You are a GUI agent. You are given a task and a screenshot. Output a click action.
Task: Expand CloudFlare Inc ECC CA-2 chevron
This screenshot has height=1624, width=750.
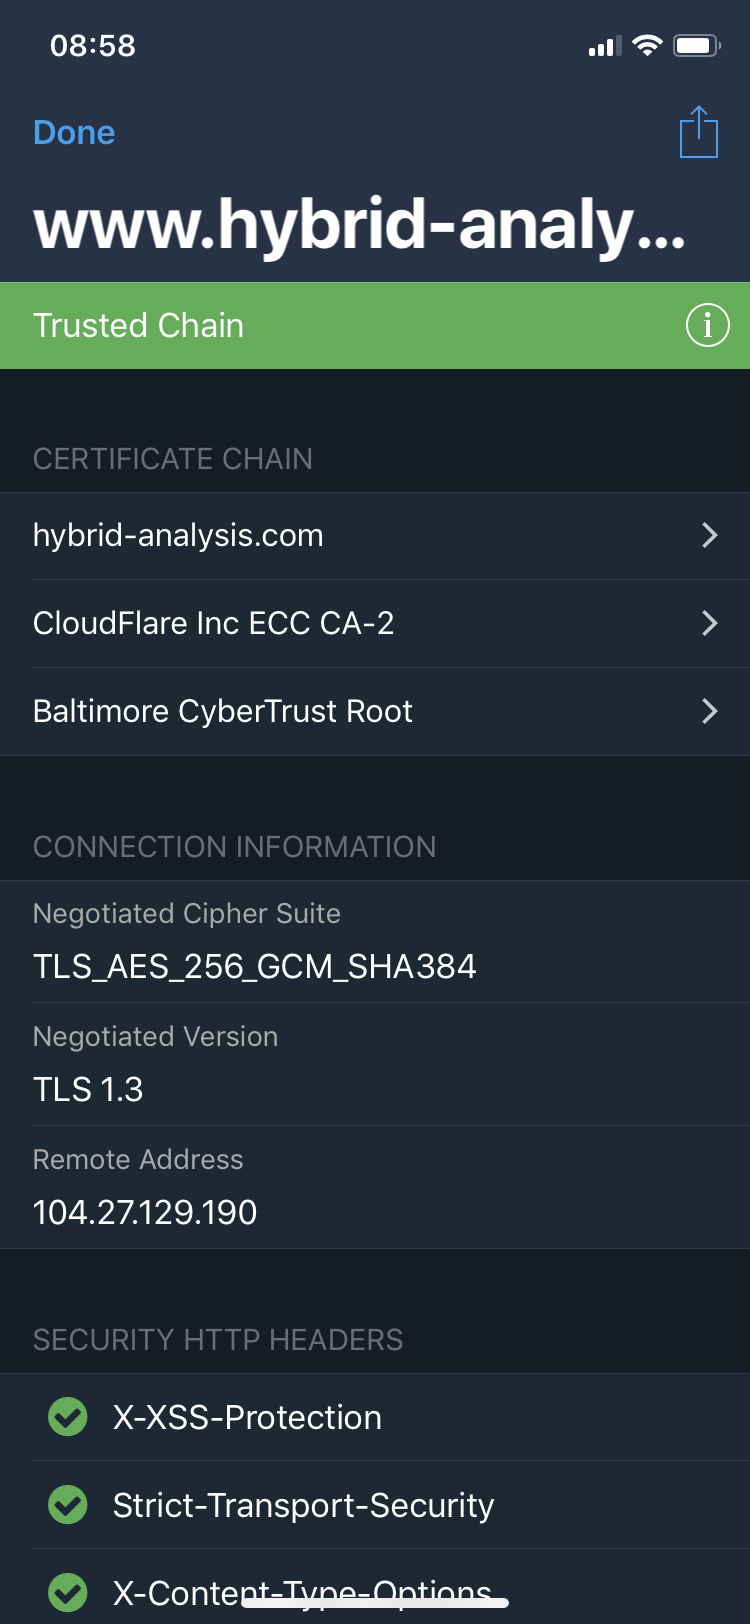point(710,623)
